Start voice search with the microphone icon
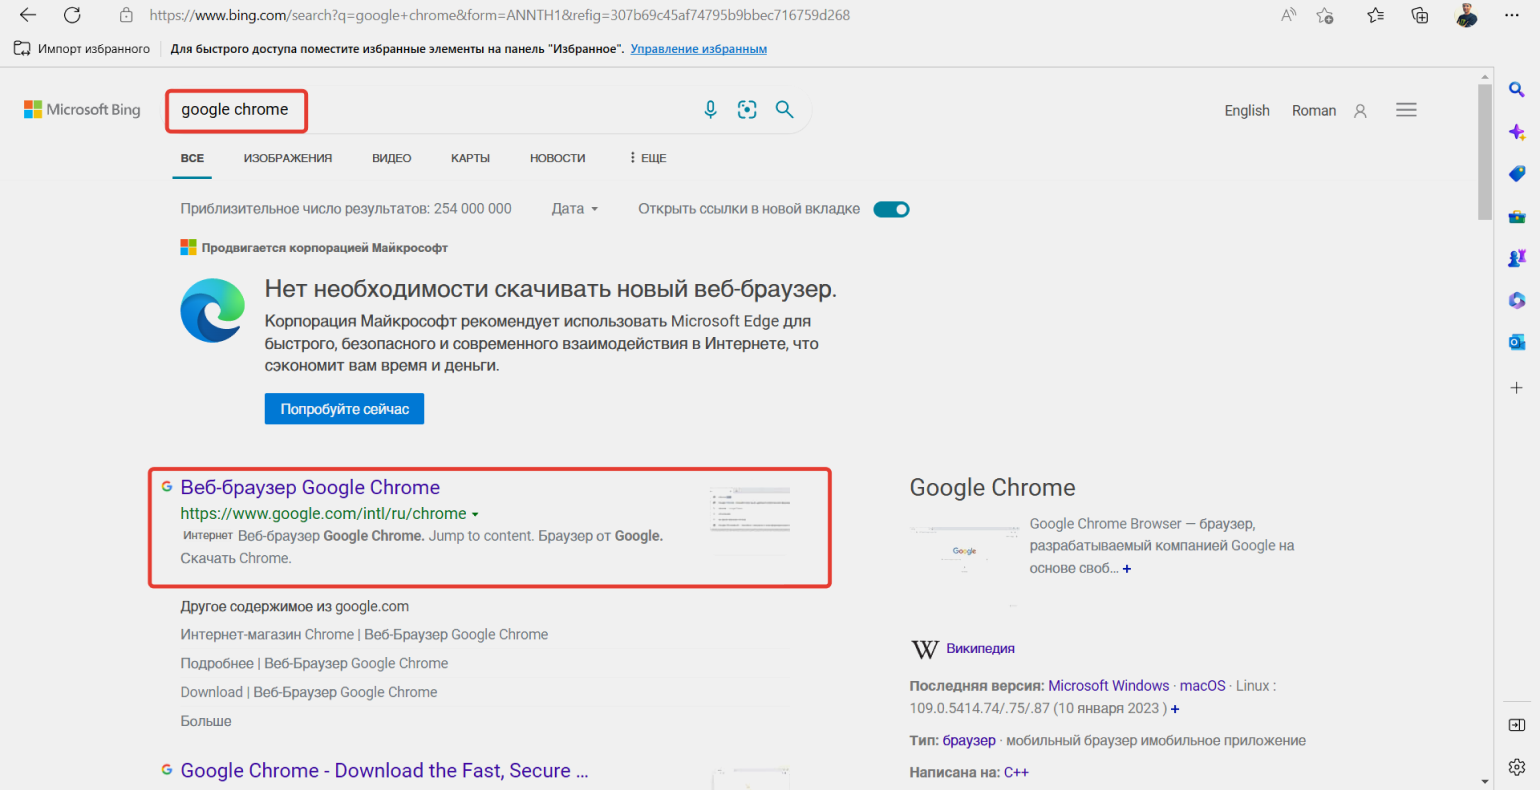 710,110
